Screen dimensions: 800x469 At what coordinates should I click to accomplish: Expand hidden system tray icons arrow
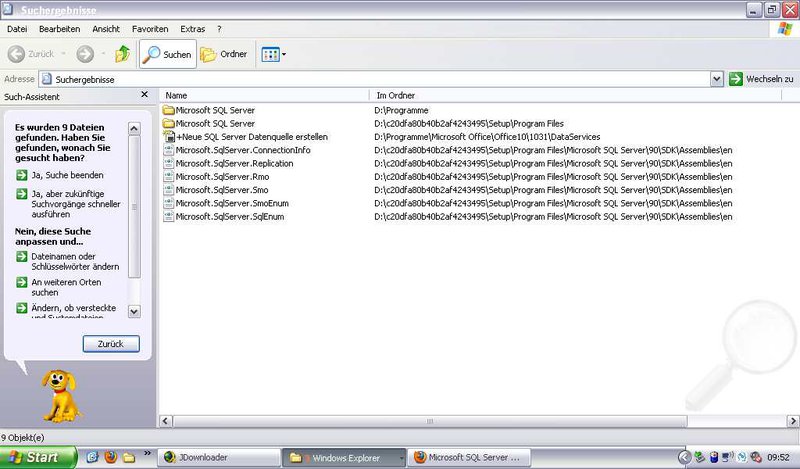pyautogui.click(x=684, y=457)
